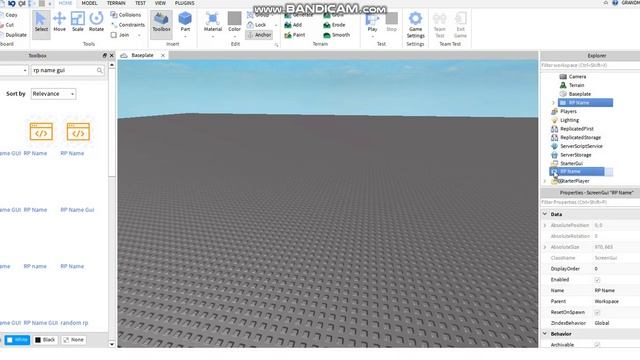
Task: Click the Anchor tool
Action: (x=259, y=35)
